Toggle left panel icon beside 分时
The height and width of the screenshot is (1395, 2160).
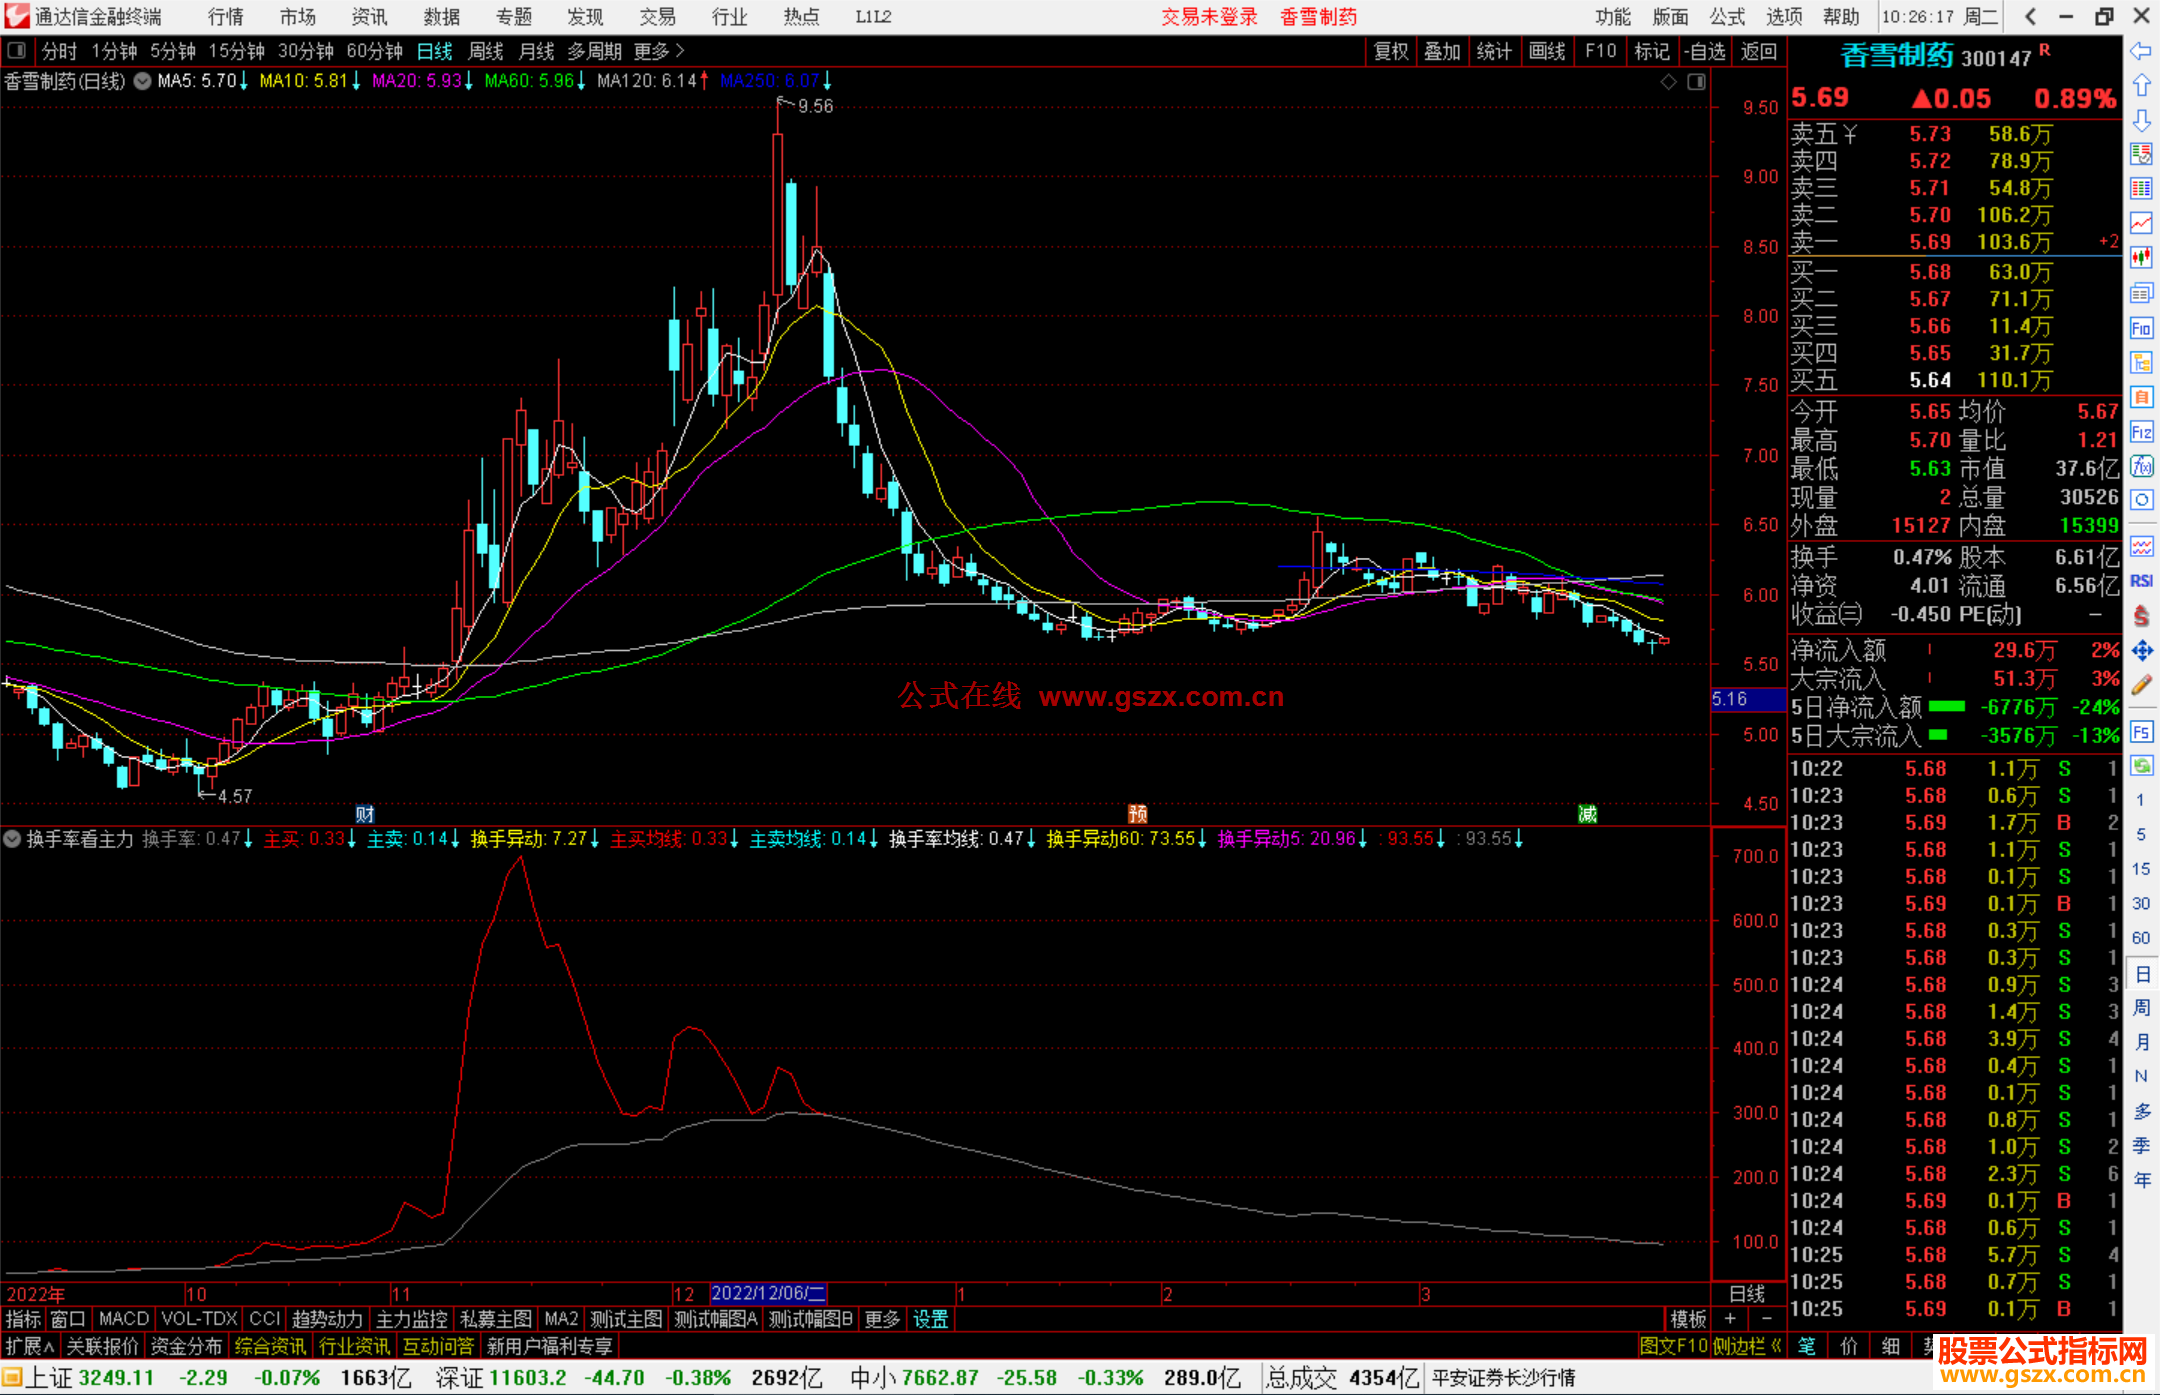17,51
